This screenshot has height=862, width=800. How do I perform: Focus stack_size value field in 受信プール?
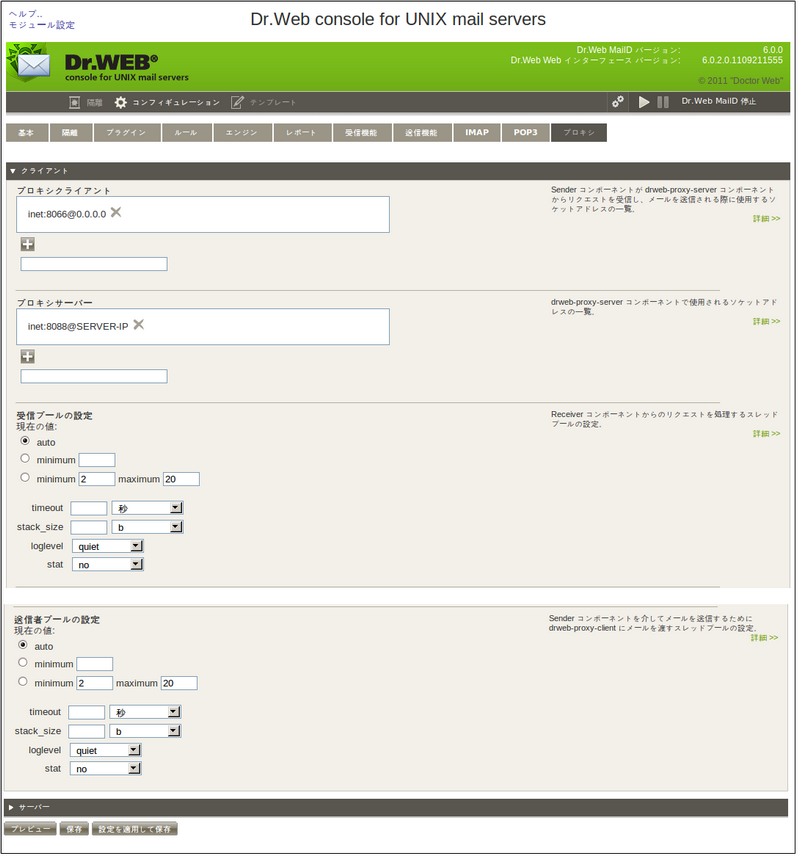(89, 529)
